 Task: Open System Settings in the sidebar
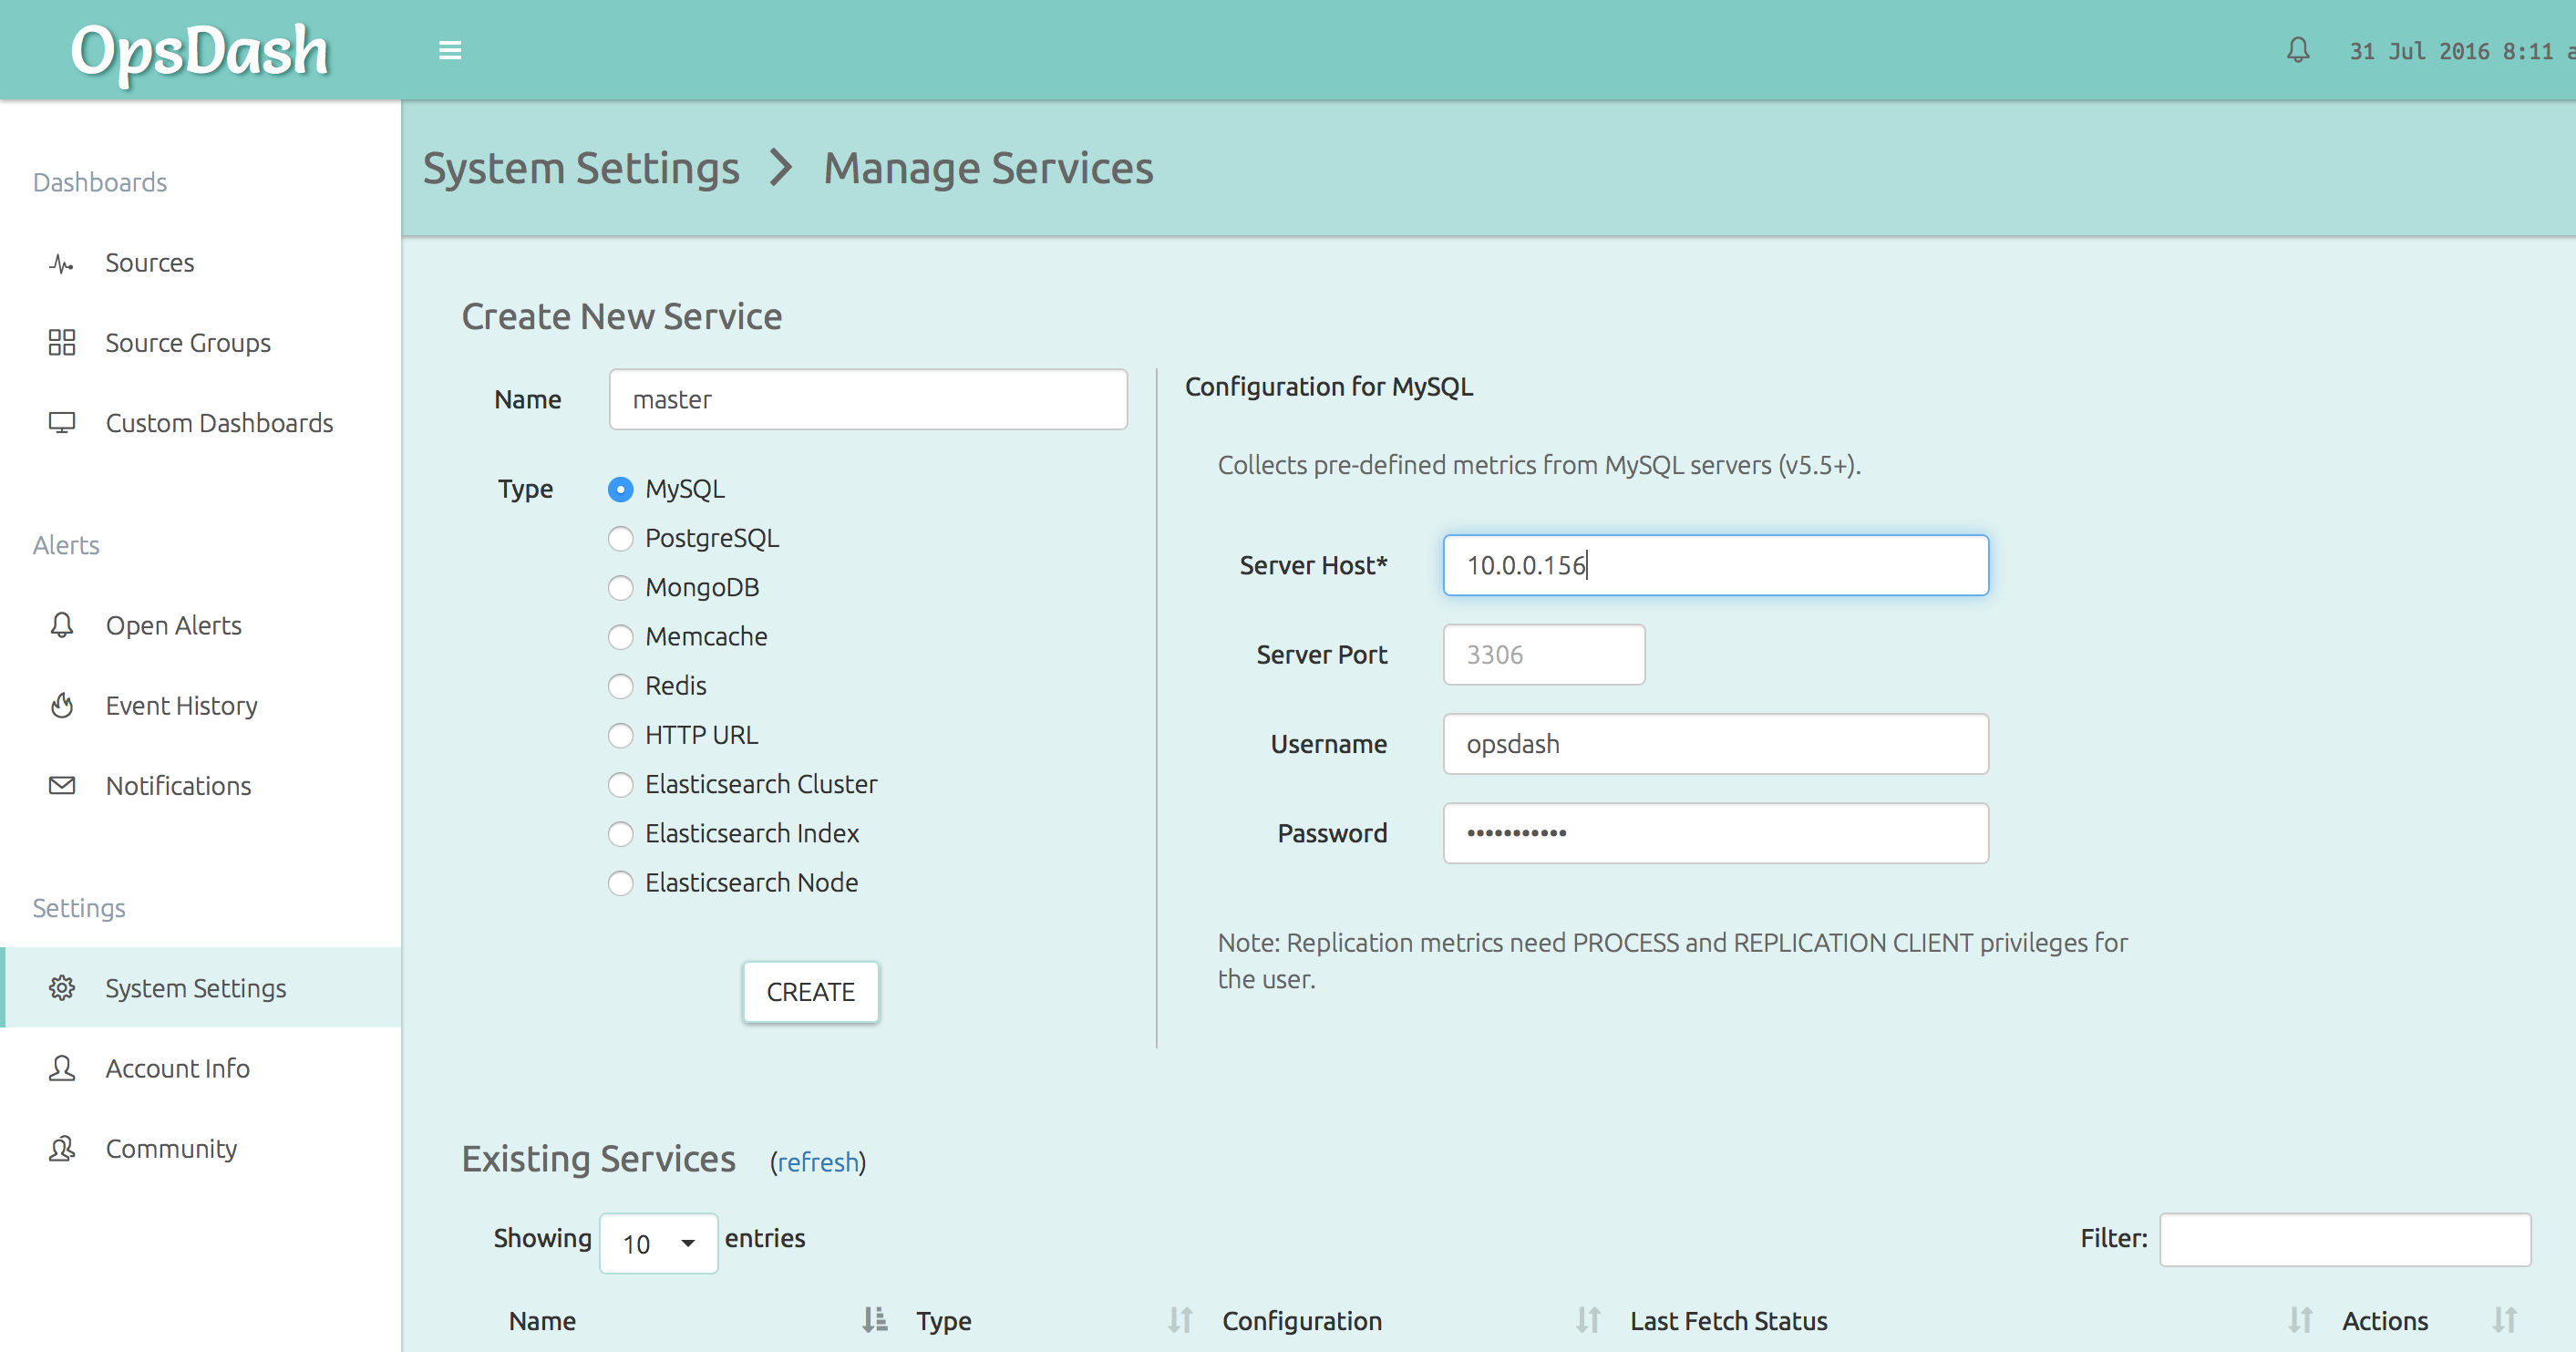[201, 988]
